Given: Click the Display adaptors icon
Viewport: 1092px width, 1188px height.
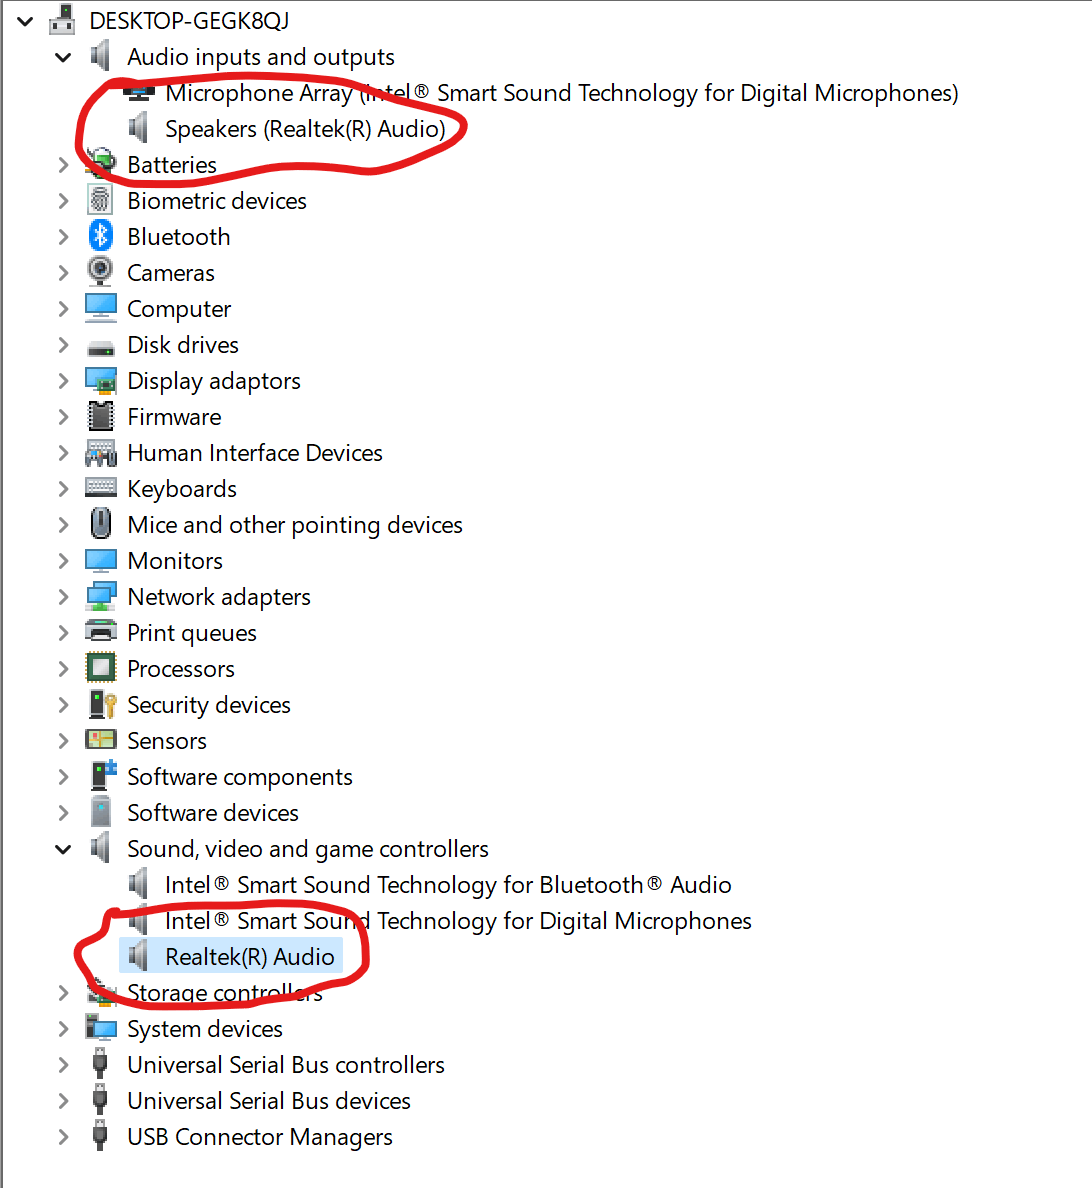Looking at the screenshot, I should point(100,380).
